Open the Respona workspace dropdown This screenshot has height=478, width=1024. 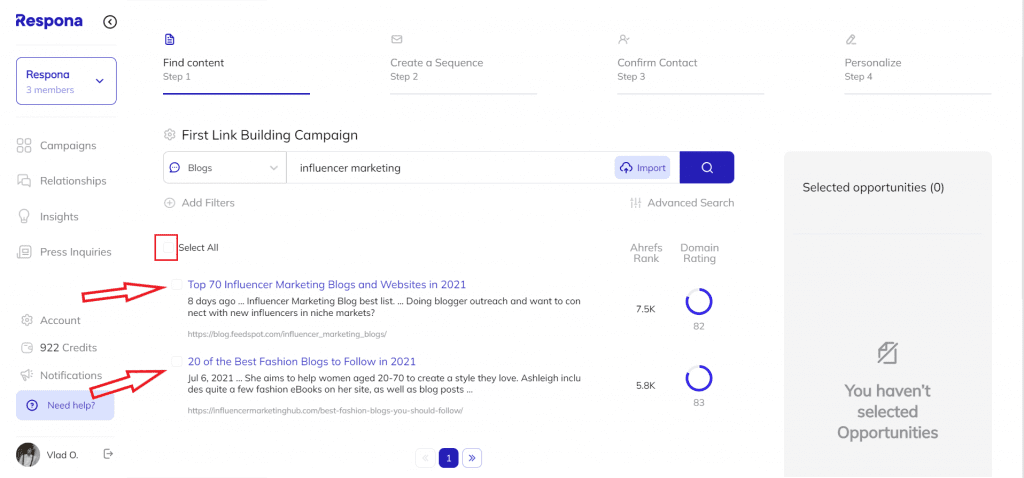point(66,81)
